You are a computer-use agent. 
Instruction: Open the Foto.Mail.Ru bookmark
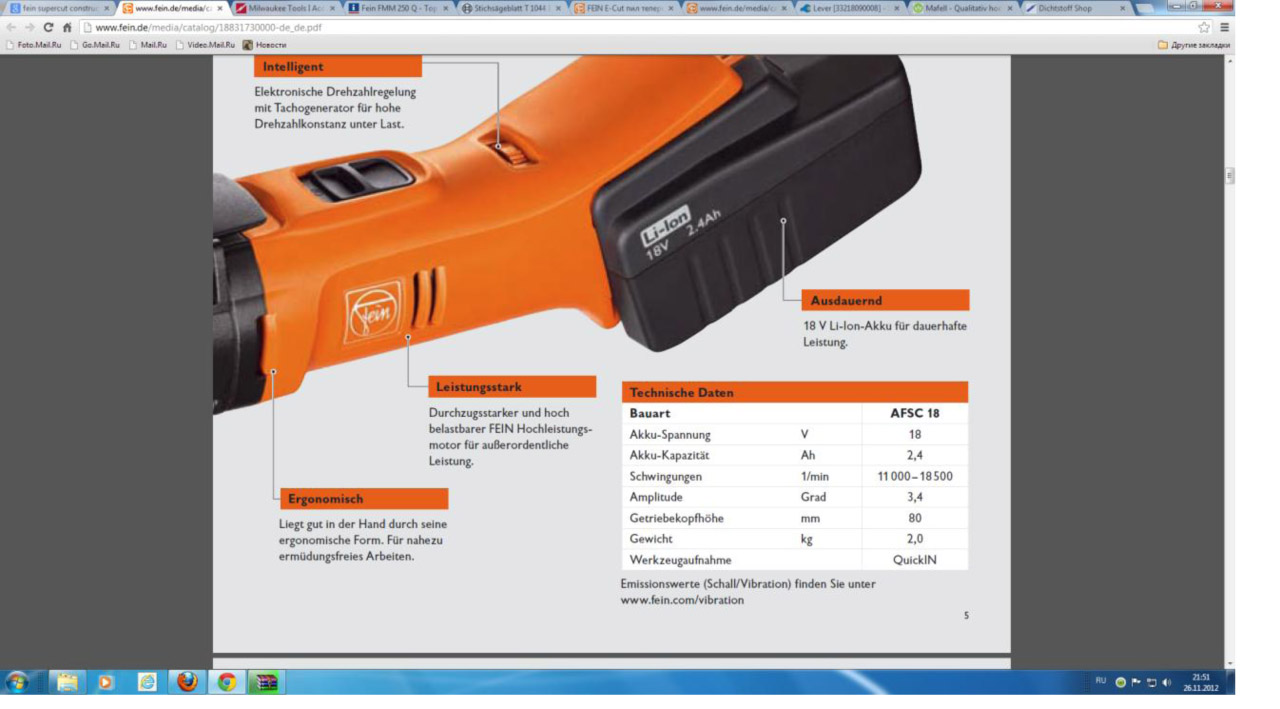pos(35,45)
